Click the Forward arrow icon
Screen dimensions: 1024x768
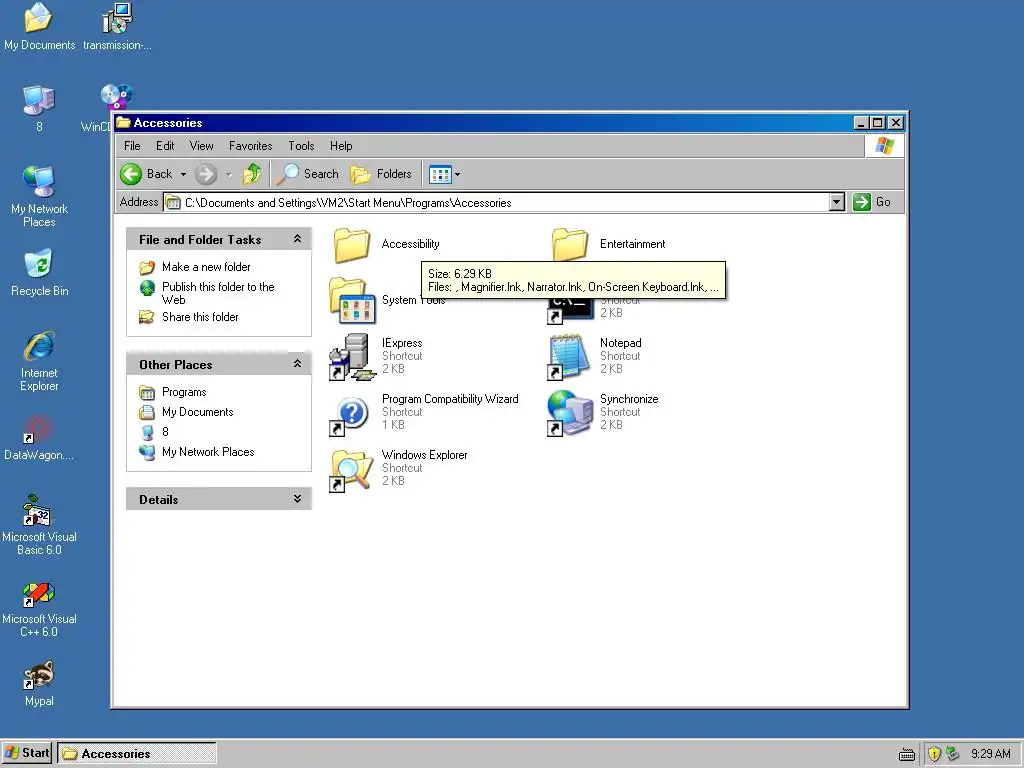coord(206,174)
